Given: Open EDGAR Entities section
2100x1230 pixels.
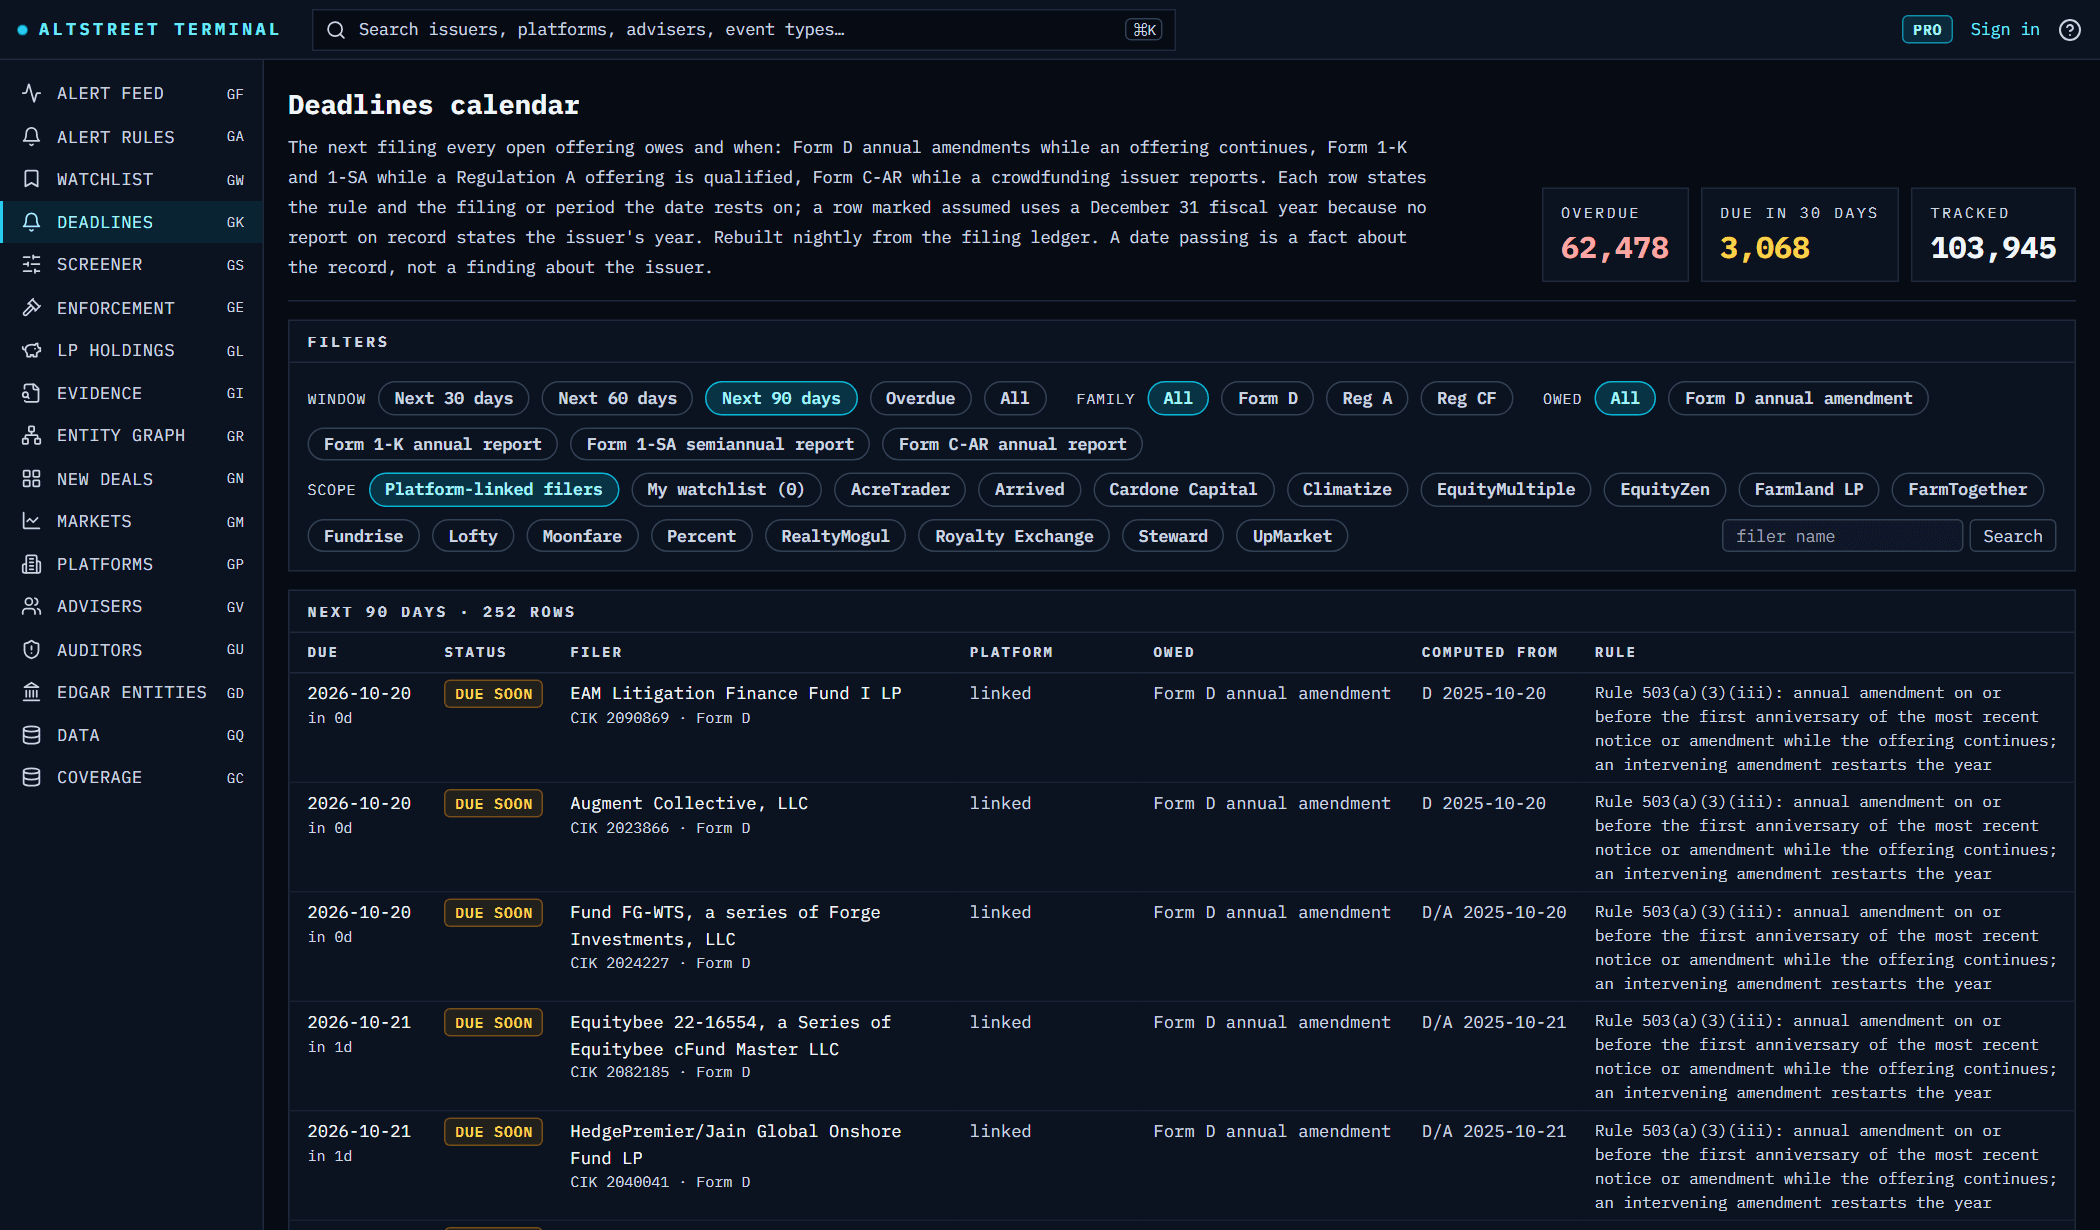Looking at the screenshot, I should (131, 692).
